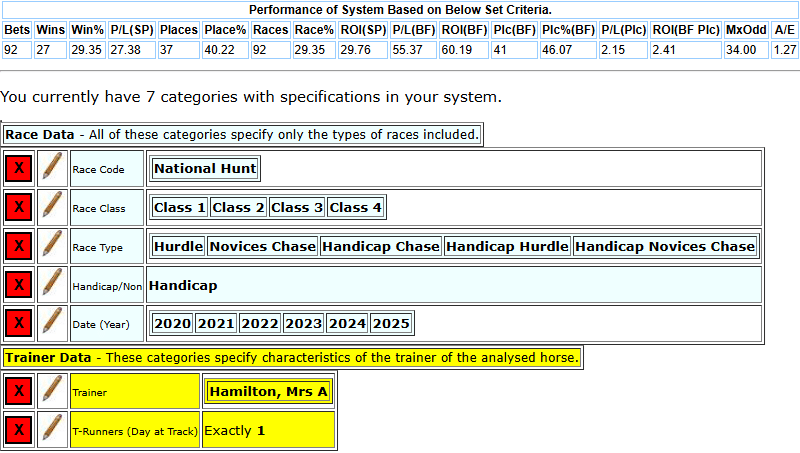Remove T-Runners (Day at Track) with red X

[x=19, y=430]
